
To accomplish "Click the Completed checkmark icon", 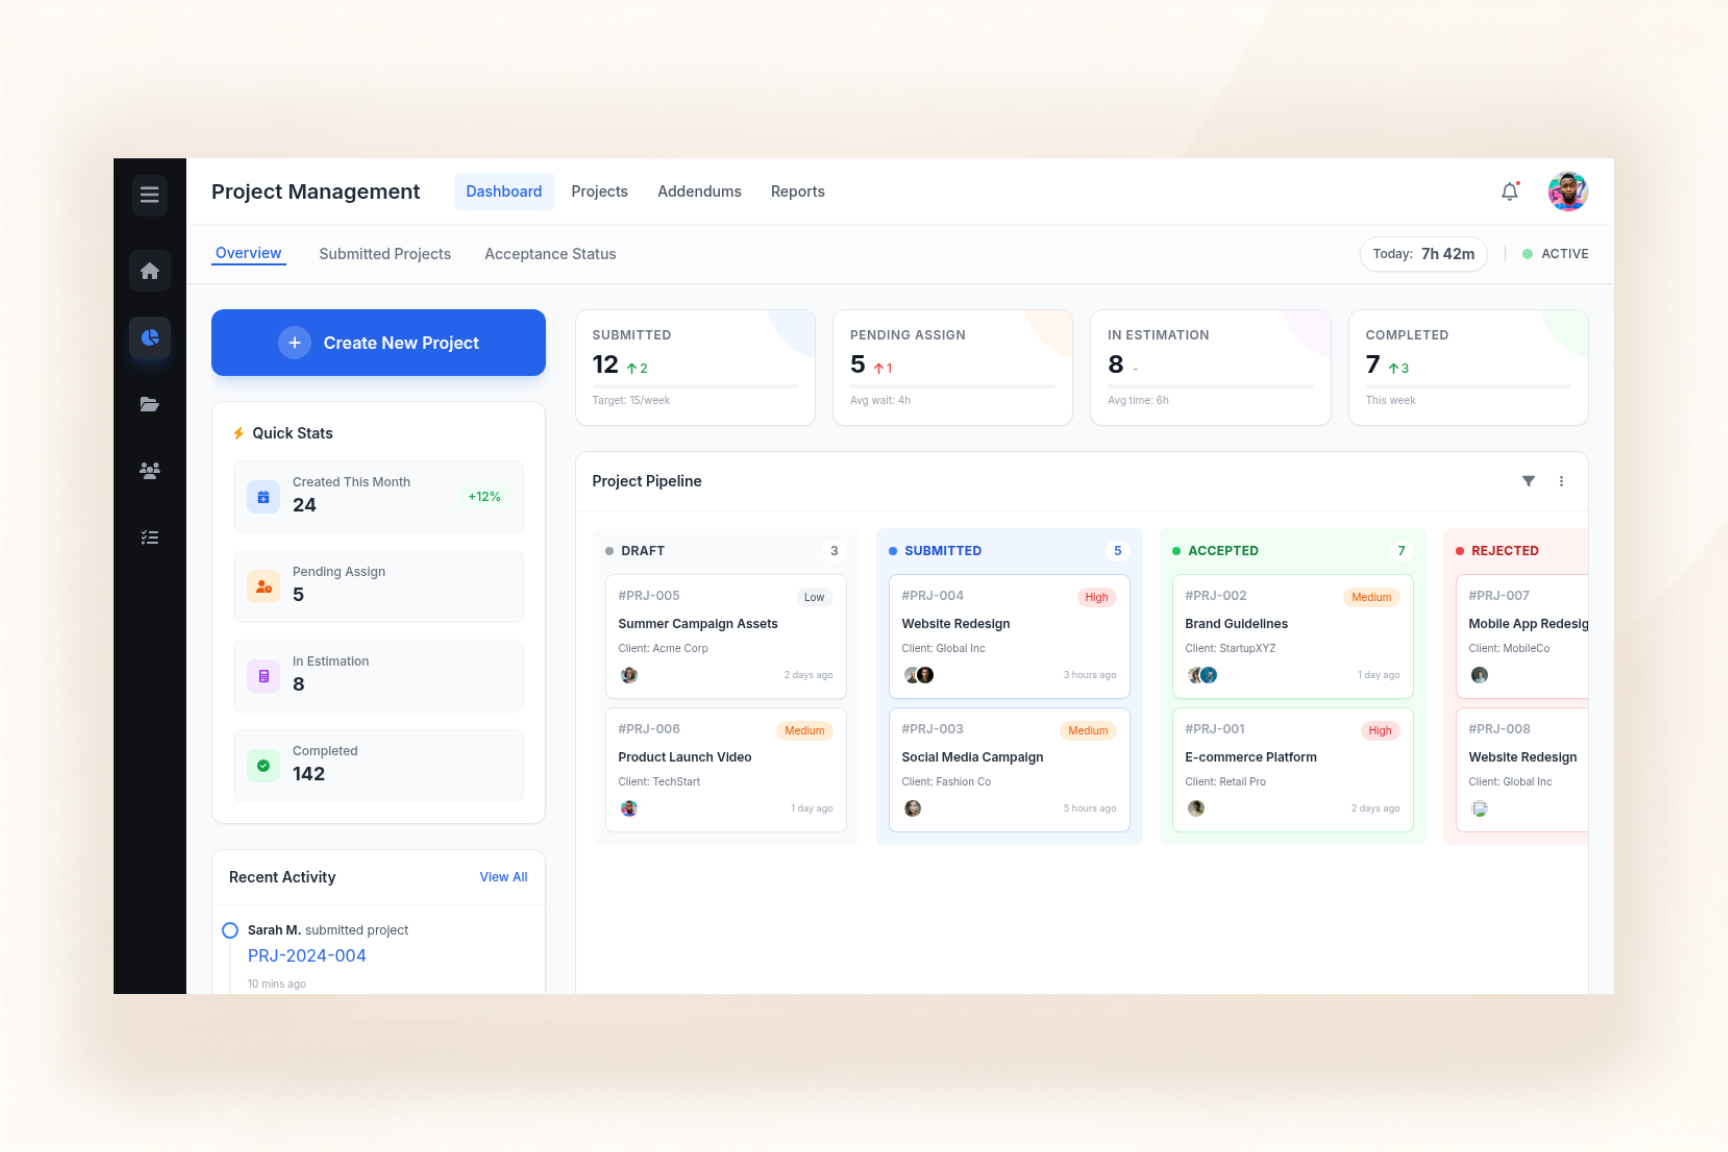I will 264,766.
